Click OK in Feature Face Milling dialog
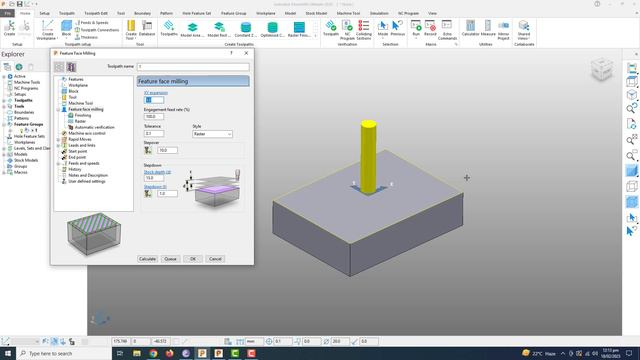 193,259
